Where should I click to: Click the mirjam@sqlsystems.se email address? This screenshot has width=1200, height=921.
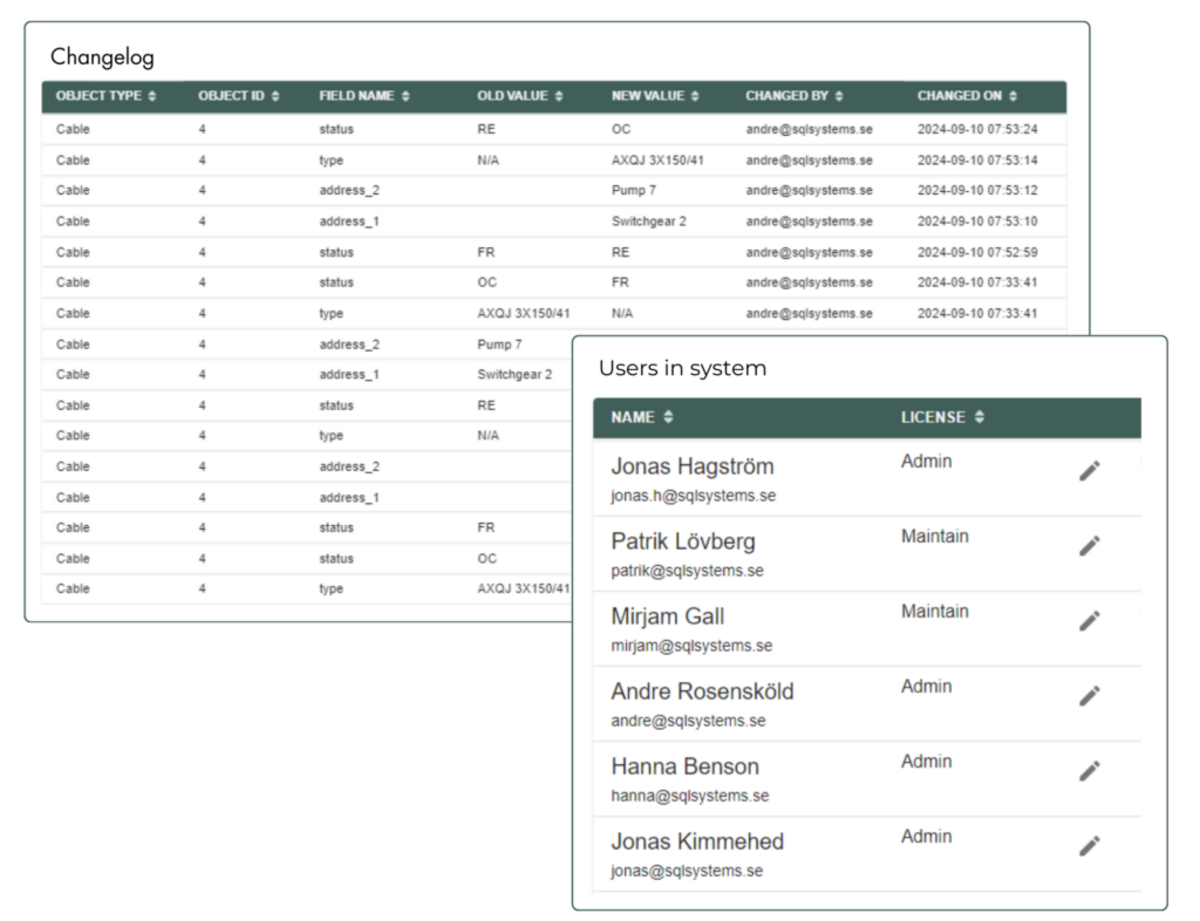(x=691, y=646)
